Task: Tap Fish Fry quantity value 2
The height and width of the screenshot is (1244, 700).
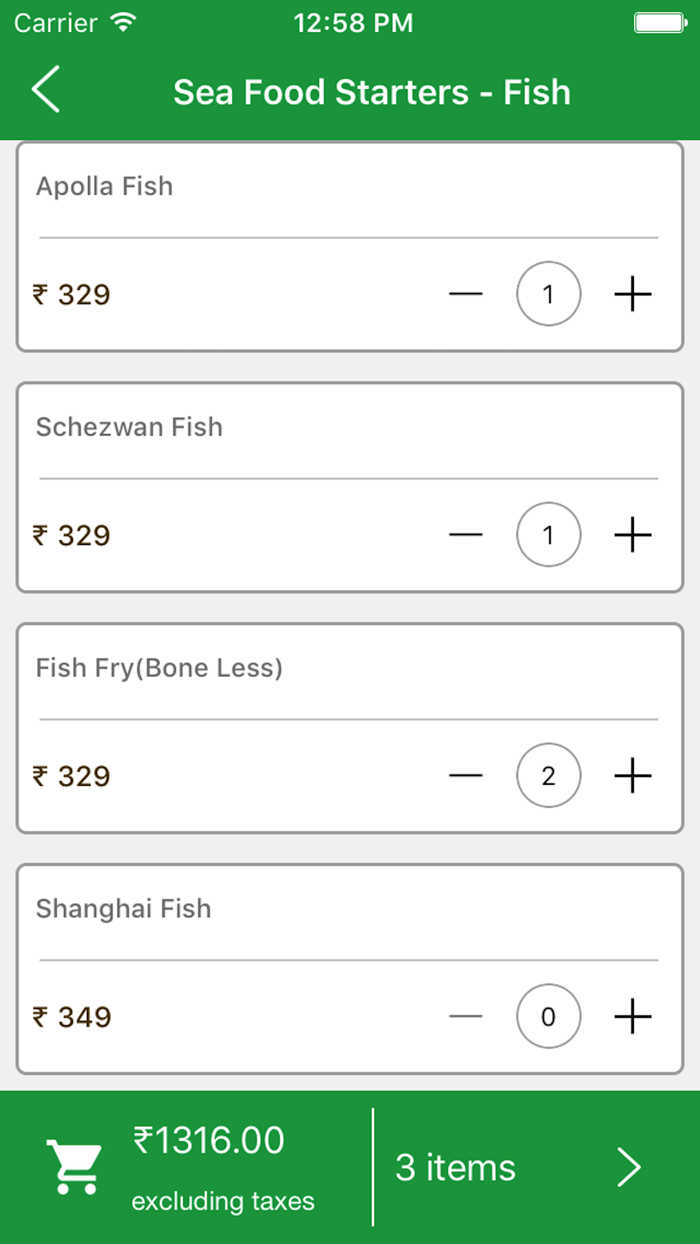Action: pyautogui.click(x=548, y=776)
